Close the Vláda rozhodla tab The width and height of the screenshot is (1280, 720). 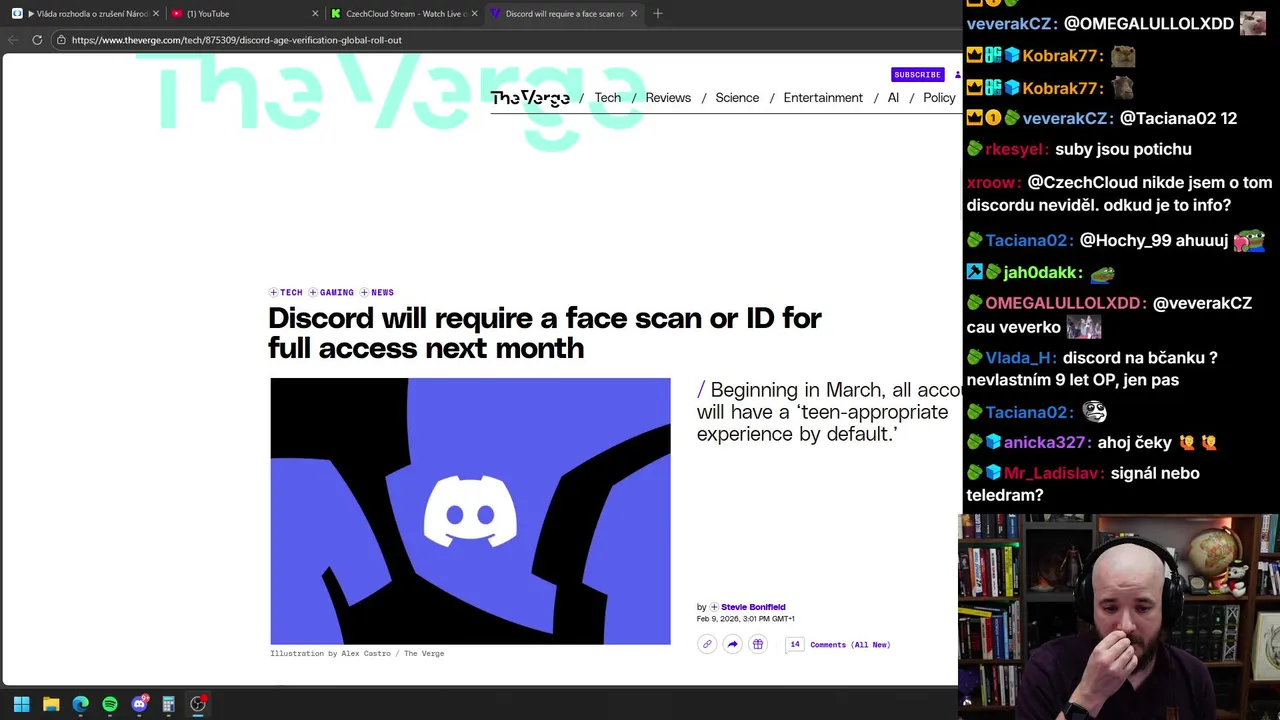tap(156, 14)
